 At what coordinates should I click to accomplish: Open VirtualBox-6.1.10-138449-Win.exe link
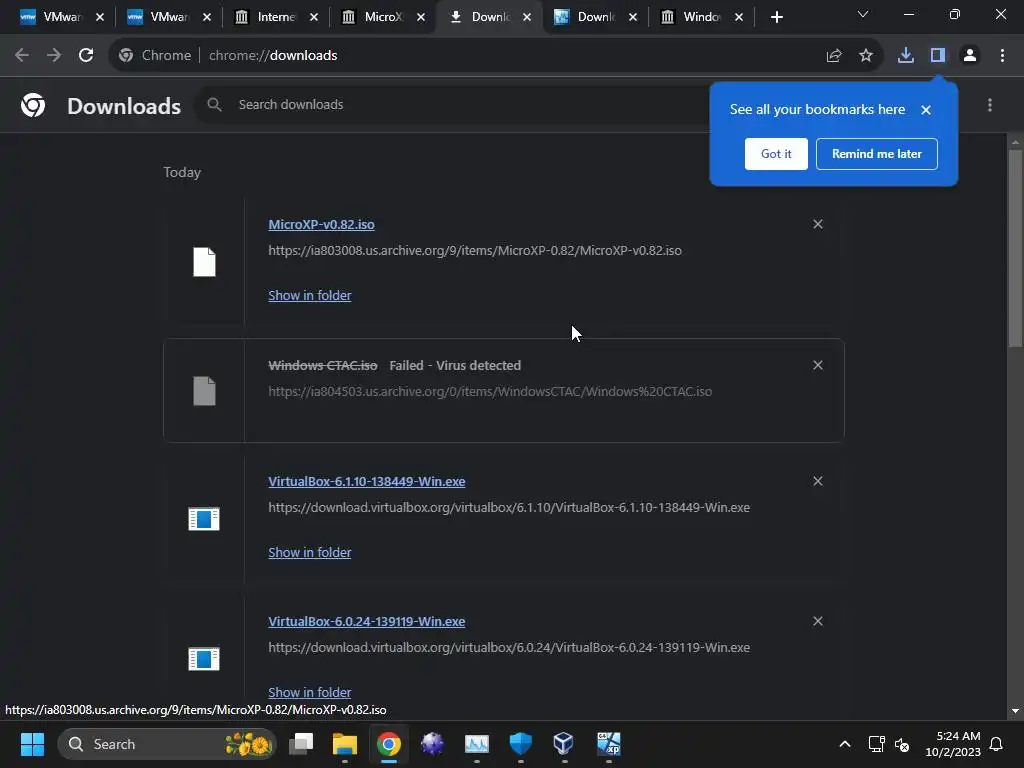366,481
